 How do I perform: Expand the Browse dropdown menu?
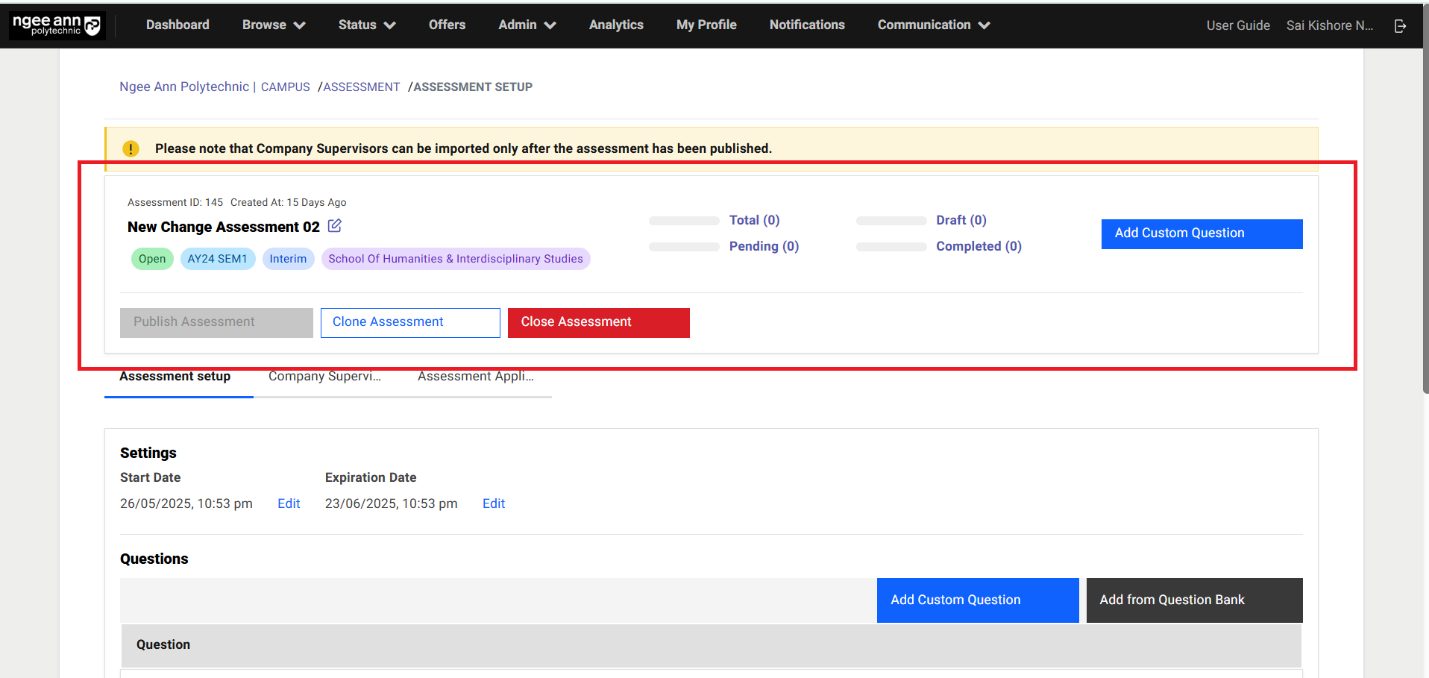(273, 25)
